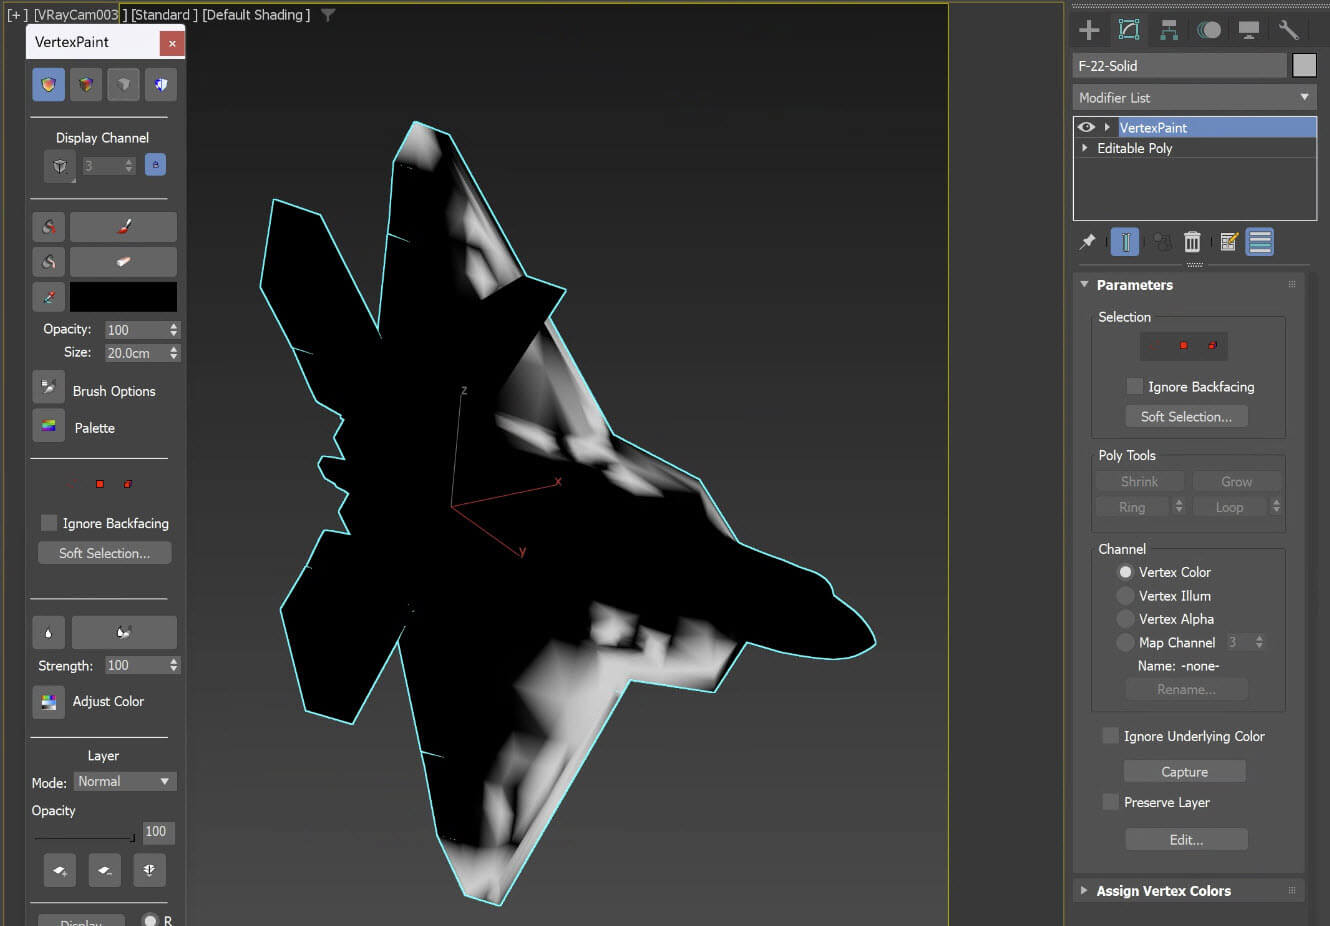Switch to shaded vertex color display
Screen dimensions: 1330x926
[x=86, y=85]
